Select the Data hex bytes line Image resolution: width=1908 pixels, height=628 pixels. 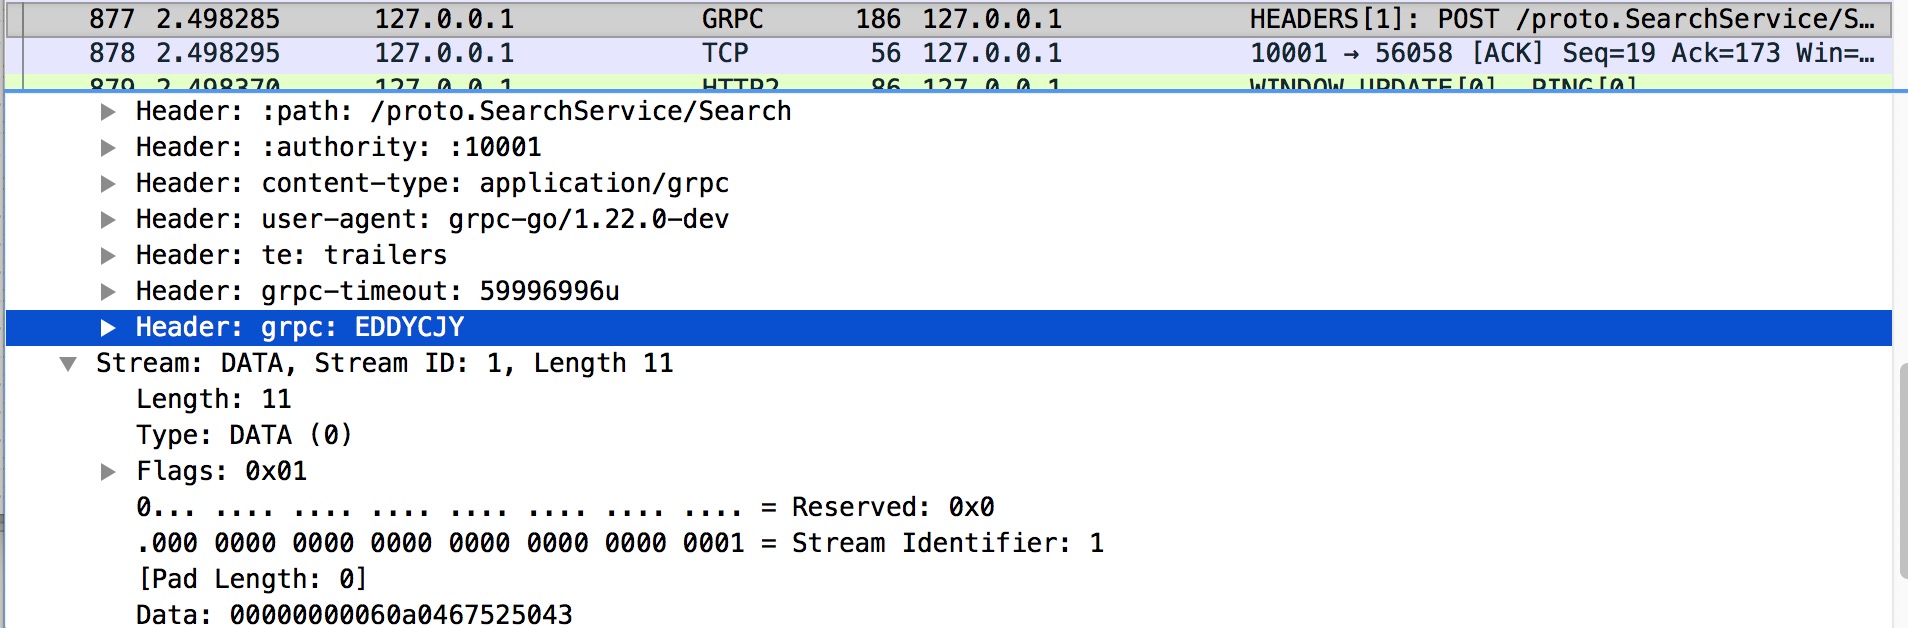354,614
